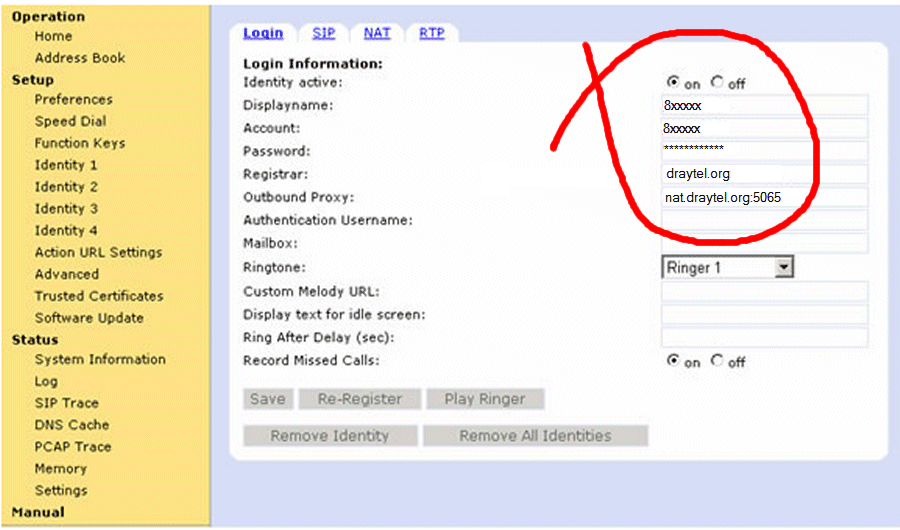Open SIP Trace page
Image resolution: width=900 pixels, height=530 pixels.
67,403
